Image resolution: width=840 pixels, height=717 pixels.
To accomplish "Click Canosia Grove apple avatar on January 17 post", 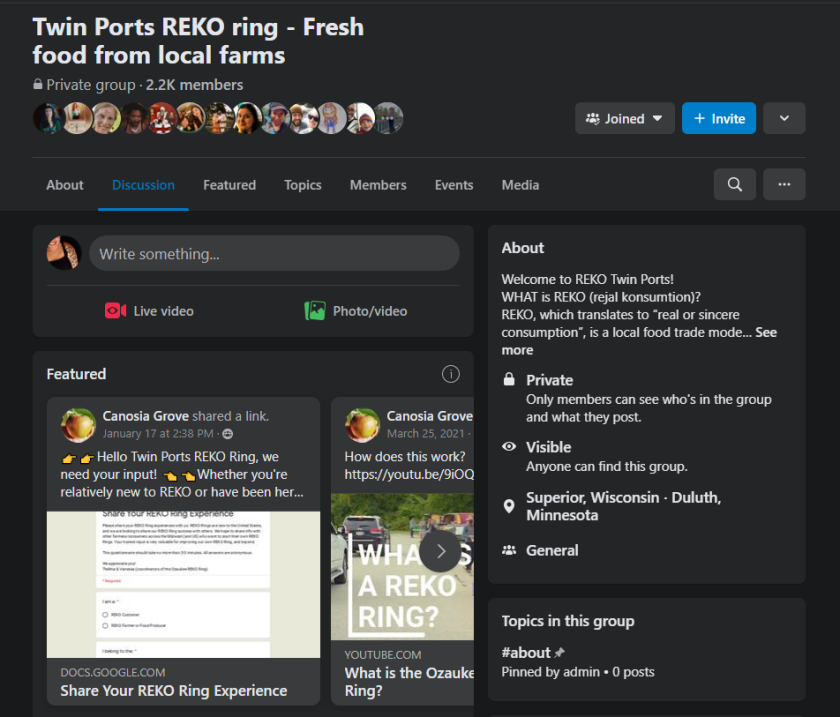I will click(78, 425).
